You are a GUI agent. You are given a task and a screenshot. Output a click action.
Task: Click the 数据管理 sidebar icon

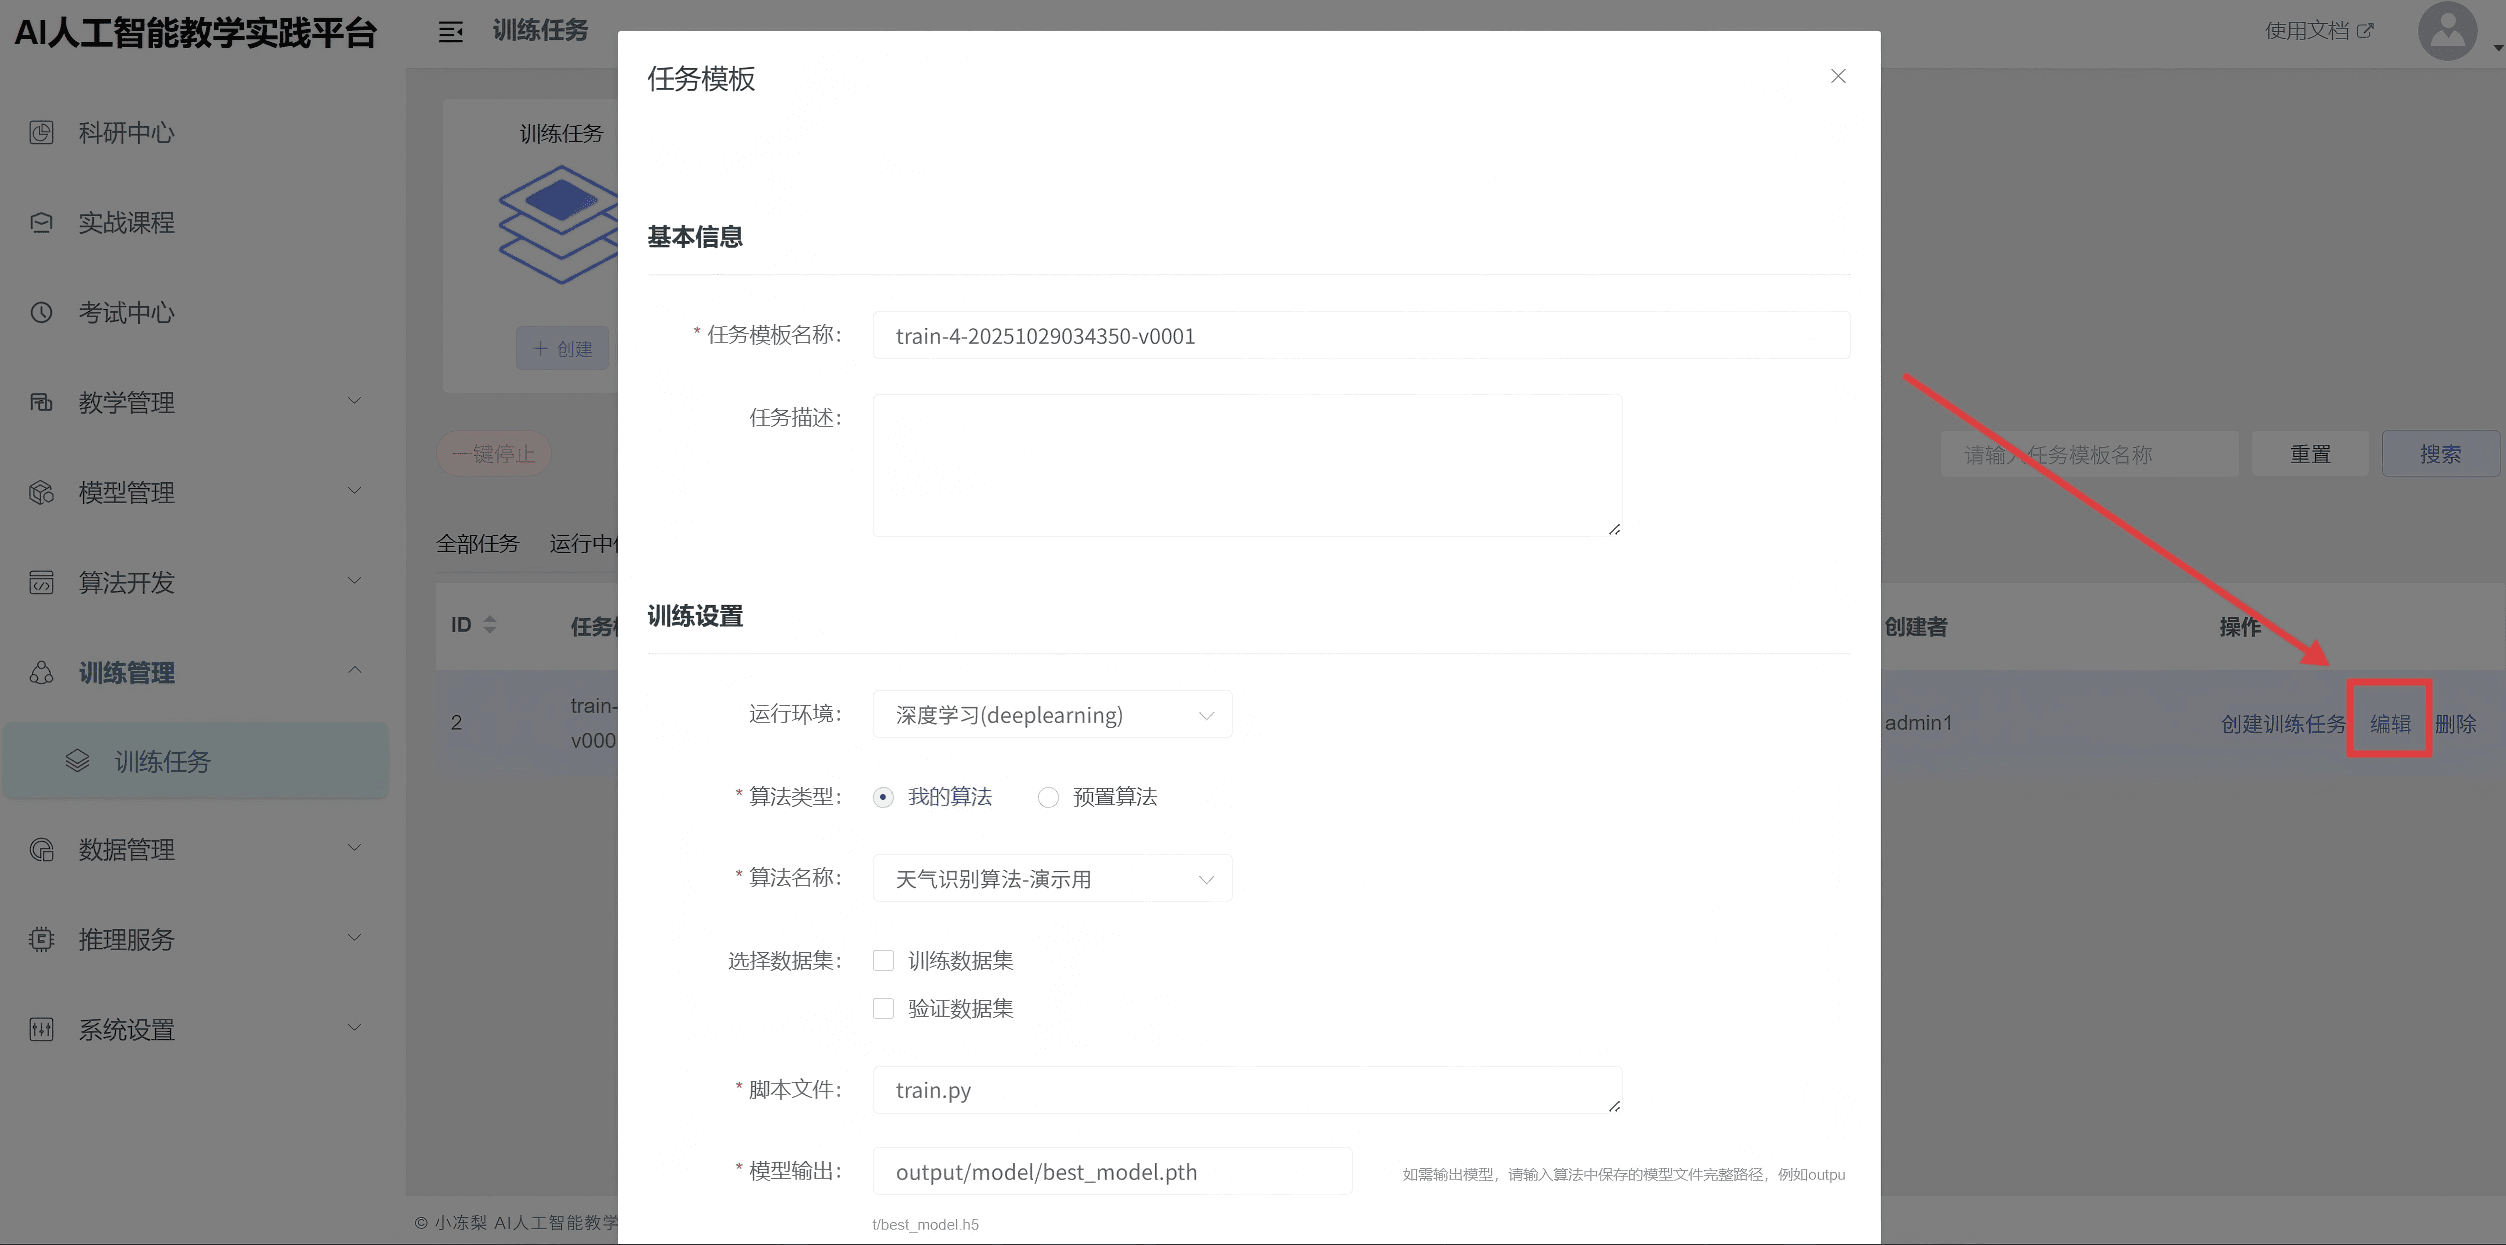[x=41, y=849]
